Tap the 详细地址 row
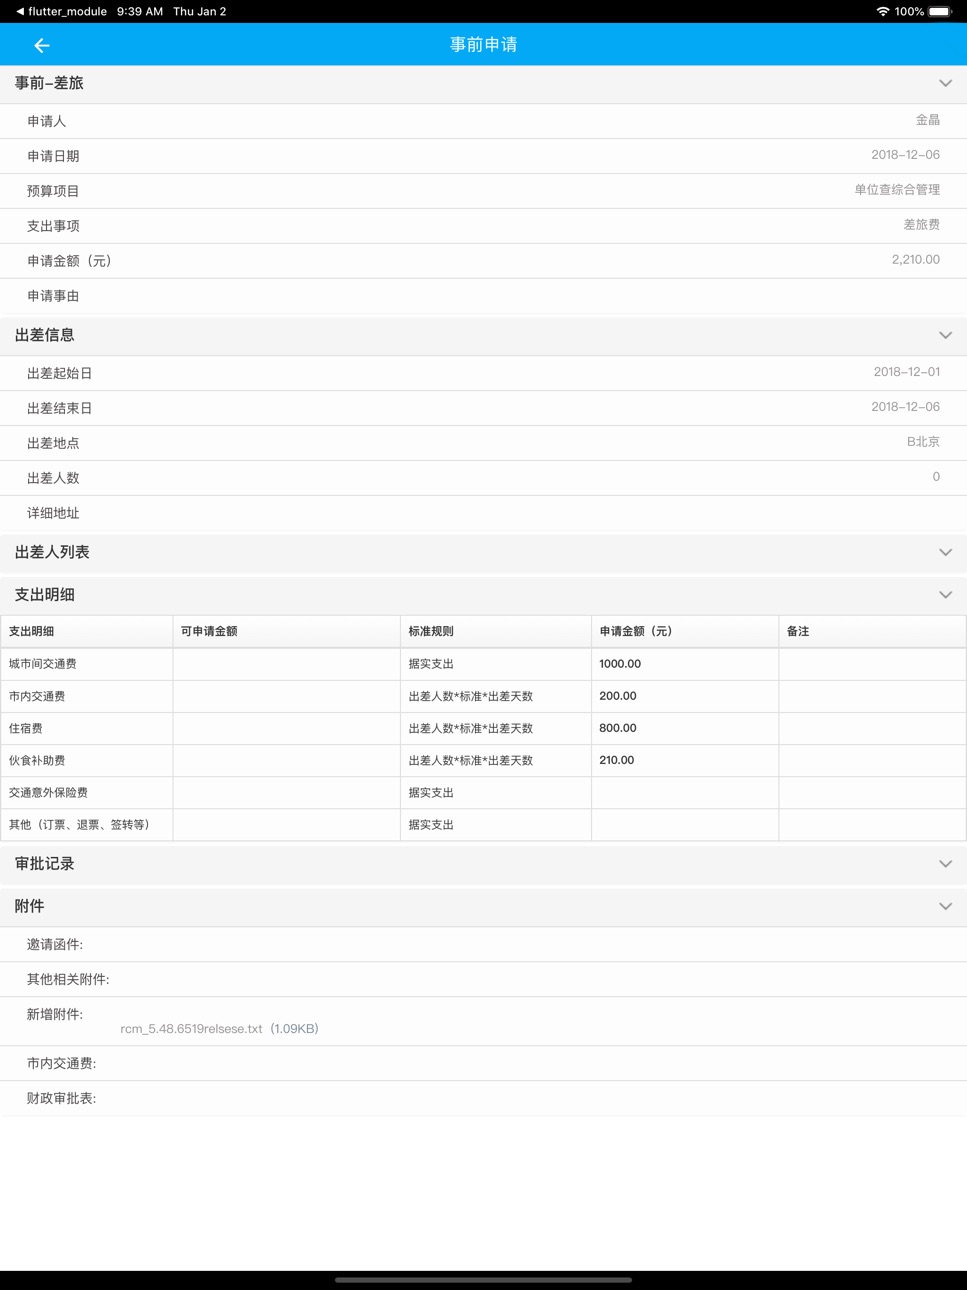The image size is (967, 1290). coord(483,513)
